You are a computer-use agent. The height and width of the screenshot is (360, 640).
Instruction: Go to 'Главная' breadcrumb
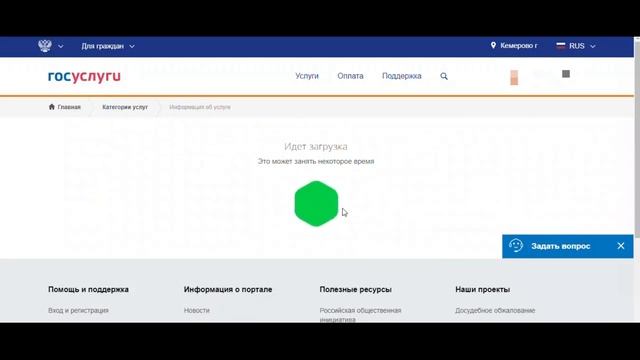pos(69,107)
